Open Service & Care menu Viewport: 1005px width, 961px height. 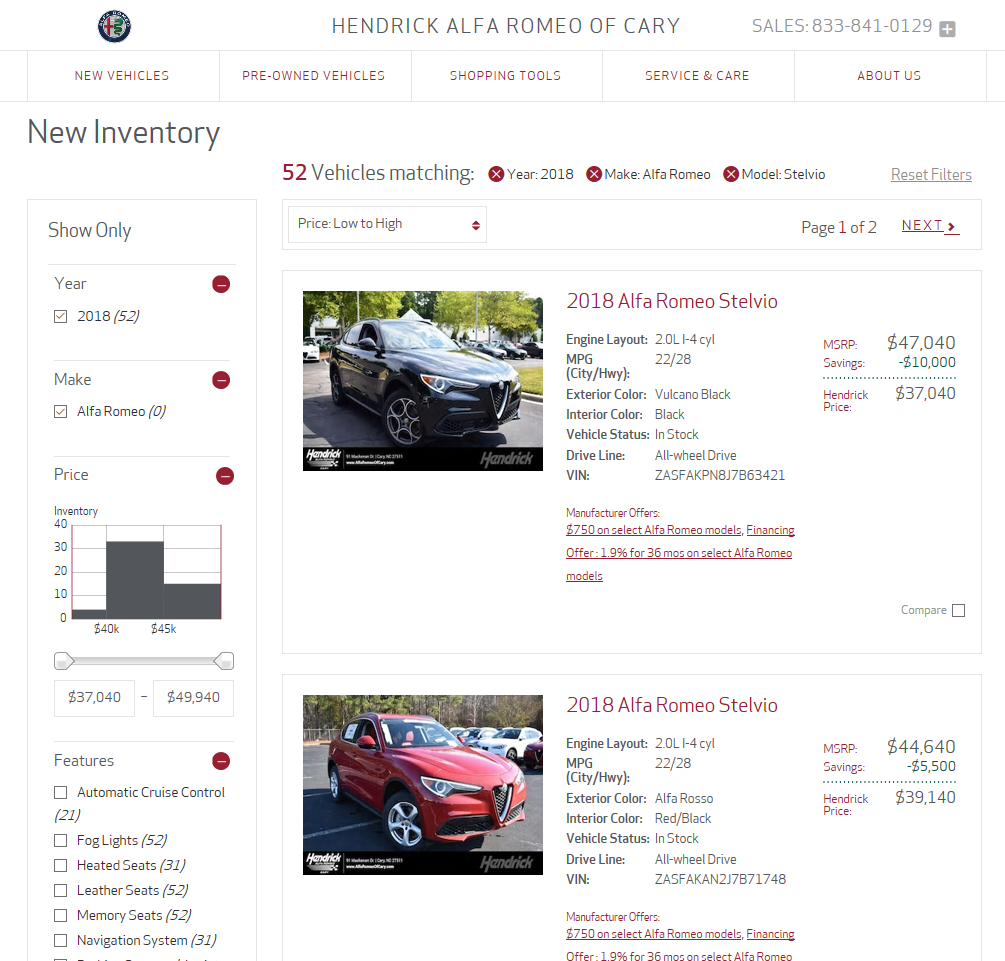click(697, 76)
